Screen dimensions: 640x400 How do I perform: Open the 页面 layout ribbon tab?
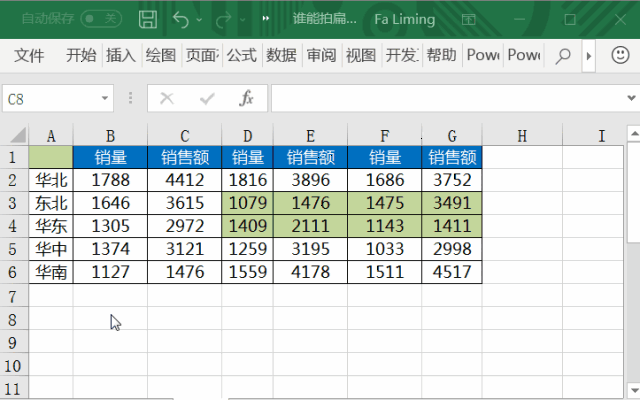point(202,55)
